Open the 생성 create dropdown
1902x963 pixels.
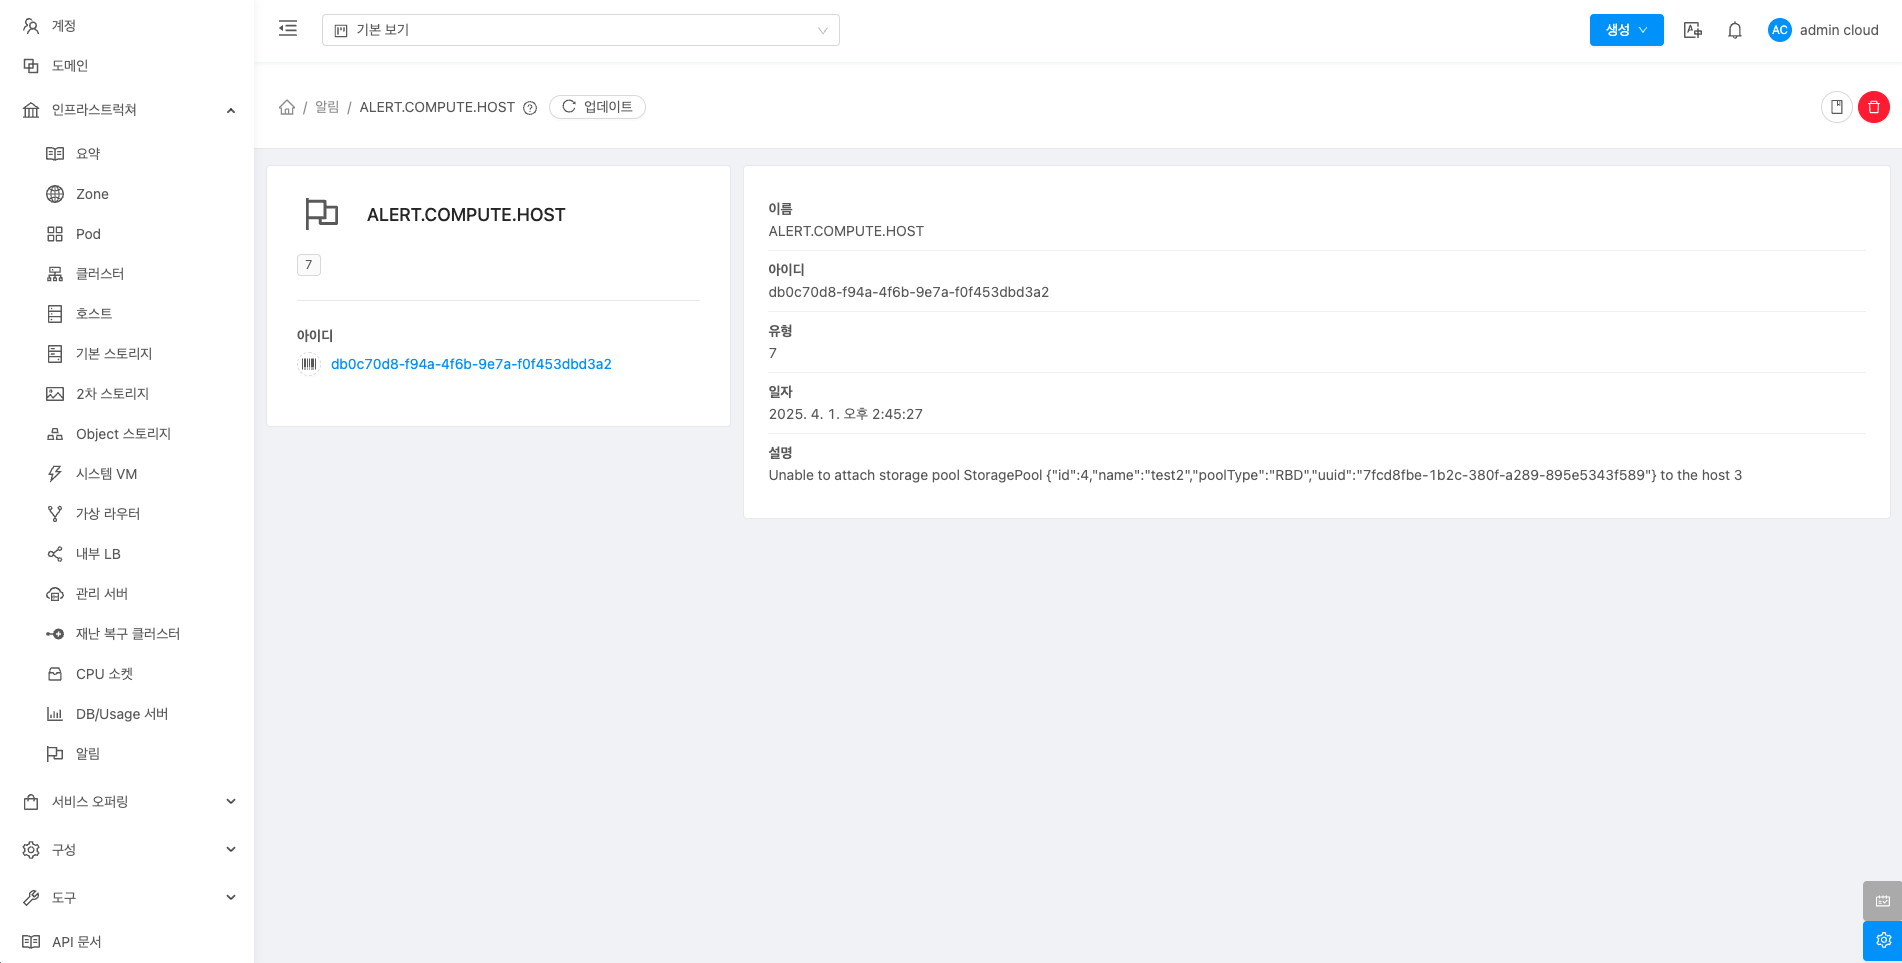pyautogui.click(x=1626, y=30)
